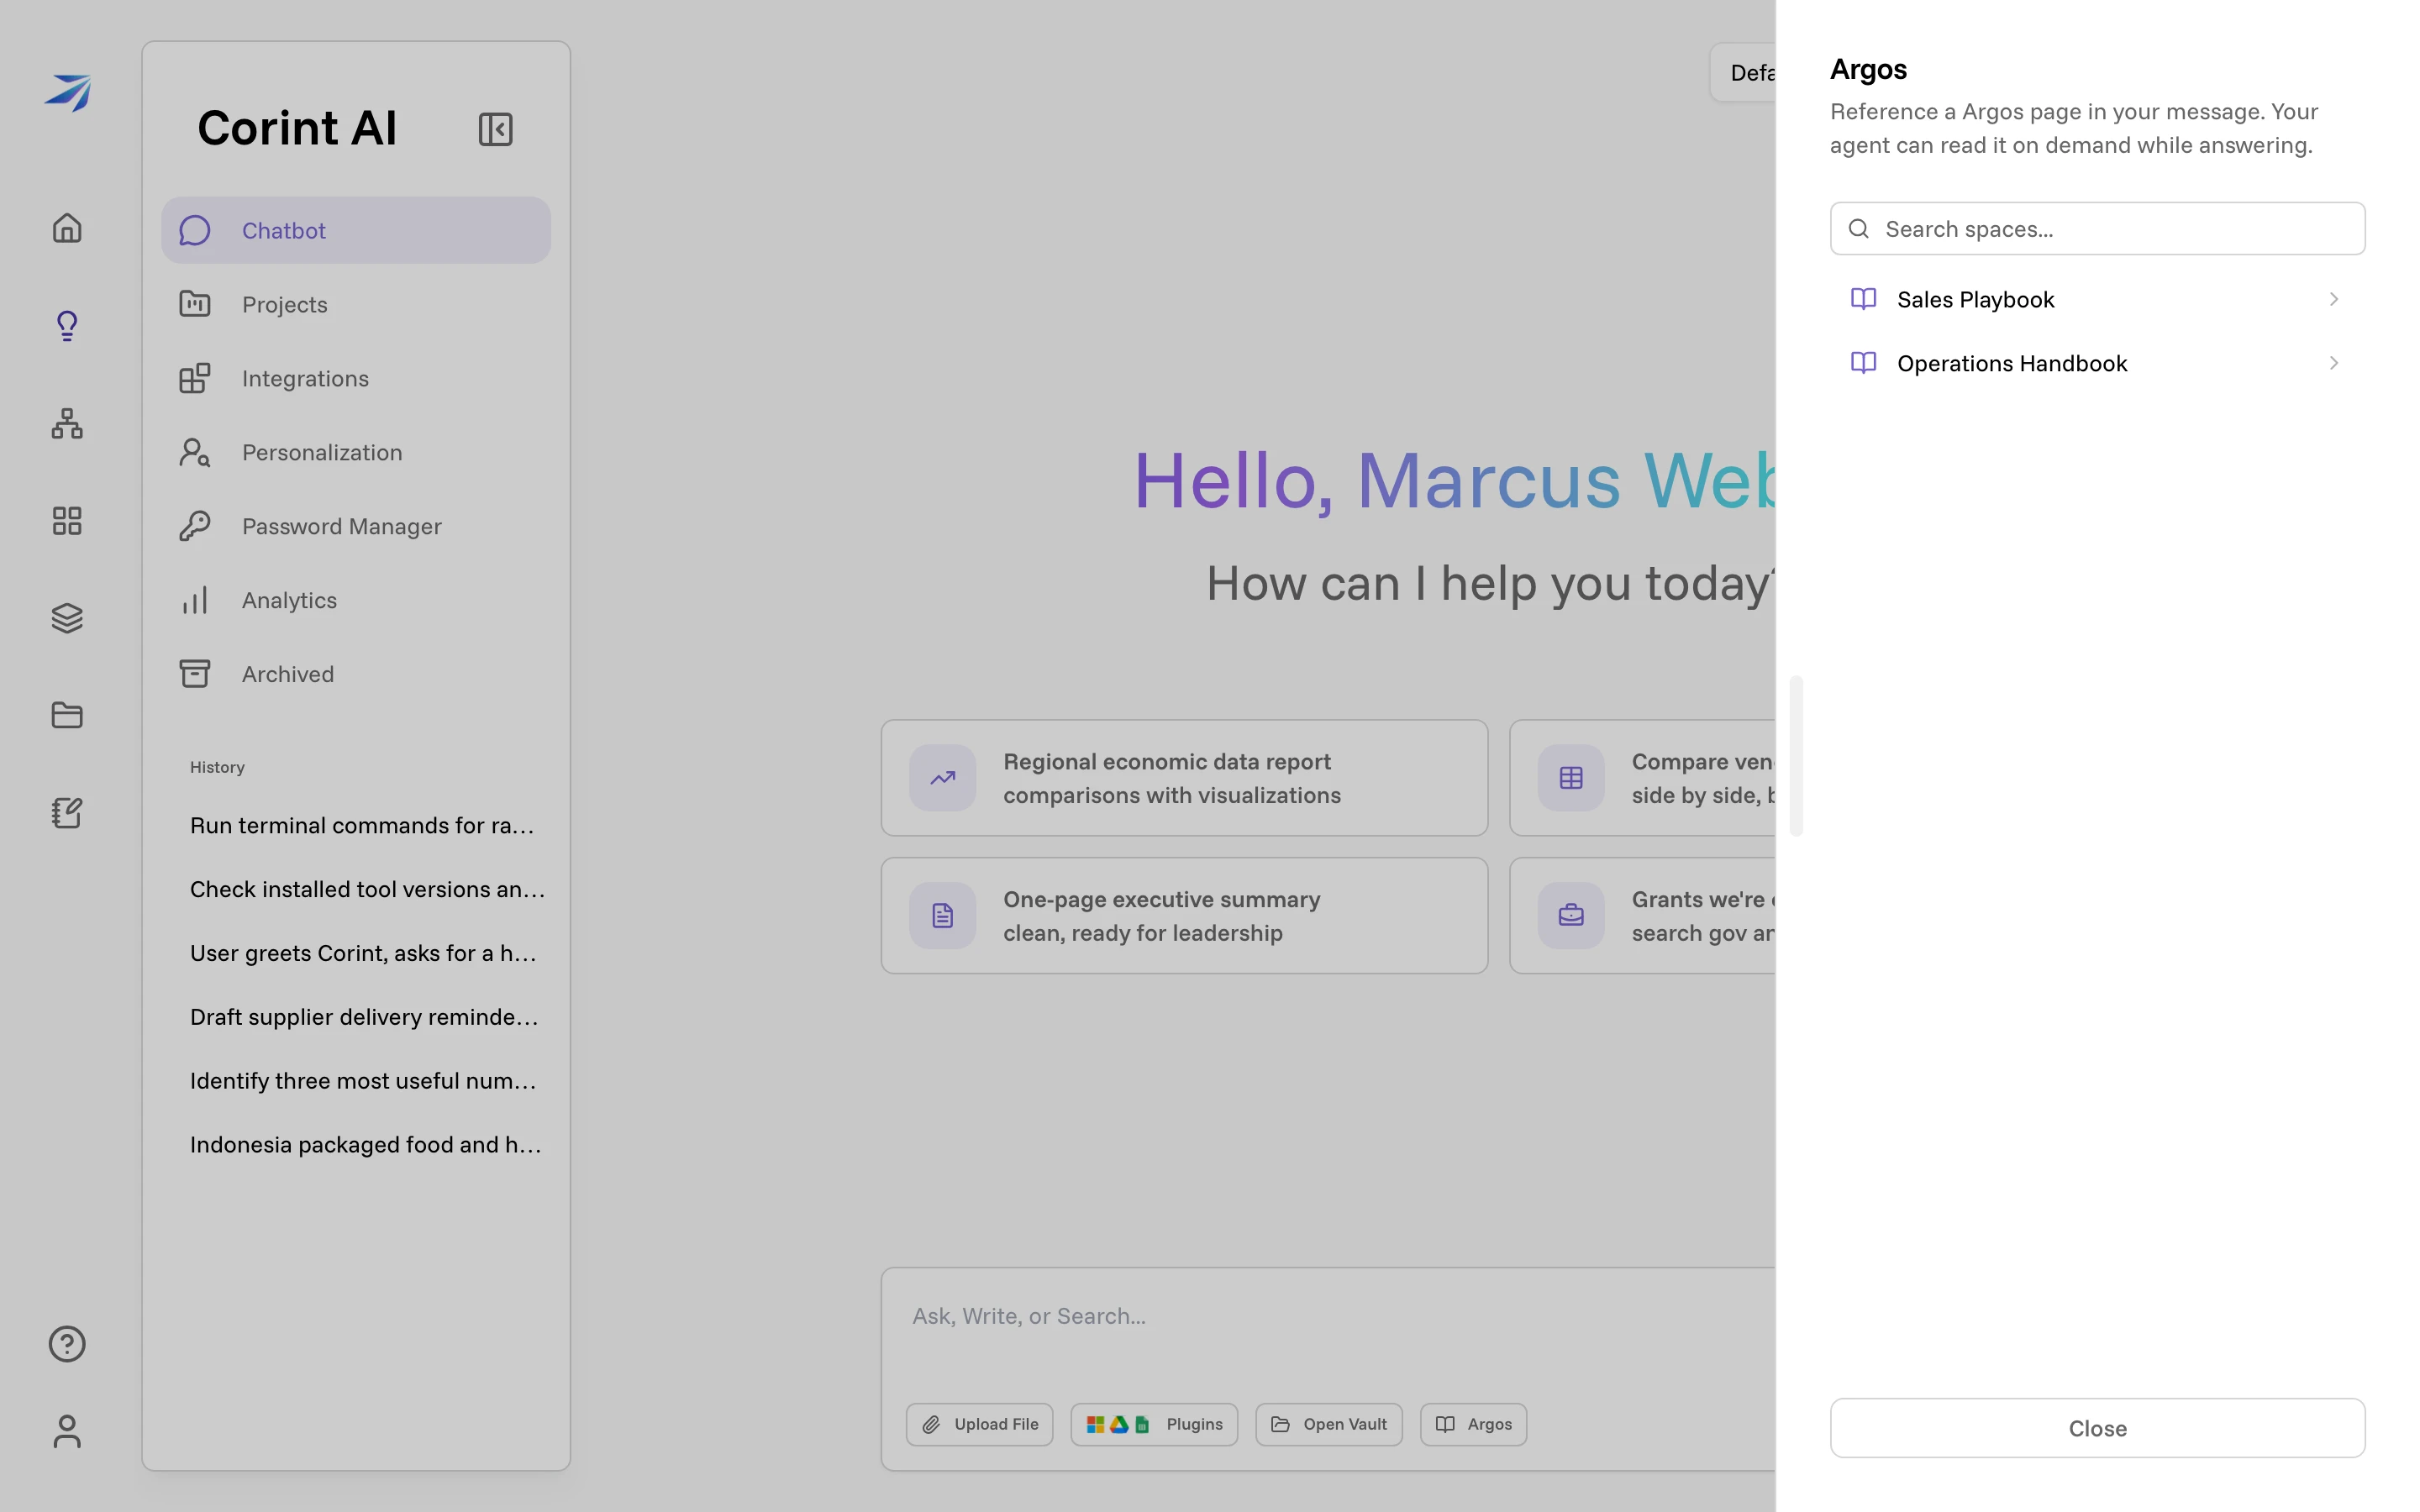Click the Argos panel scrollbar handle
2420x1512 pixels.
tap(1796, 756)
